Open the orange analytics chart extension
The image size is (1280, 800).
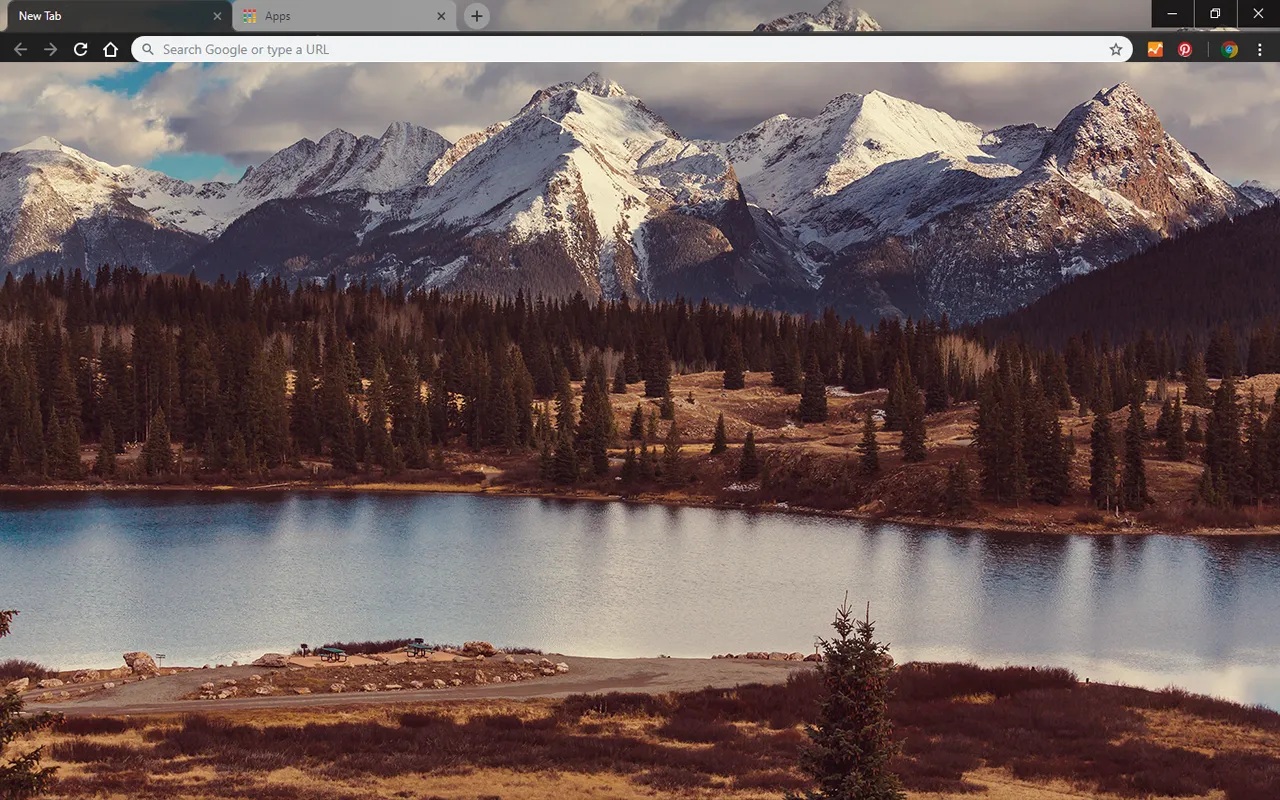tap(1155, 49)
